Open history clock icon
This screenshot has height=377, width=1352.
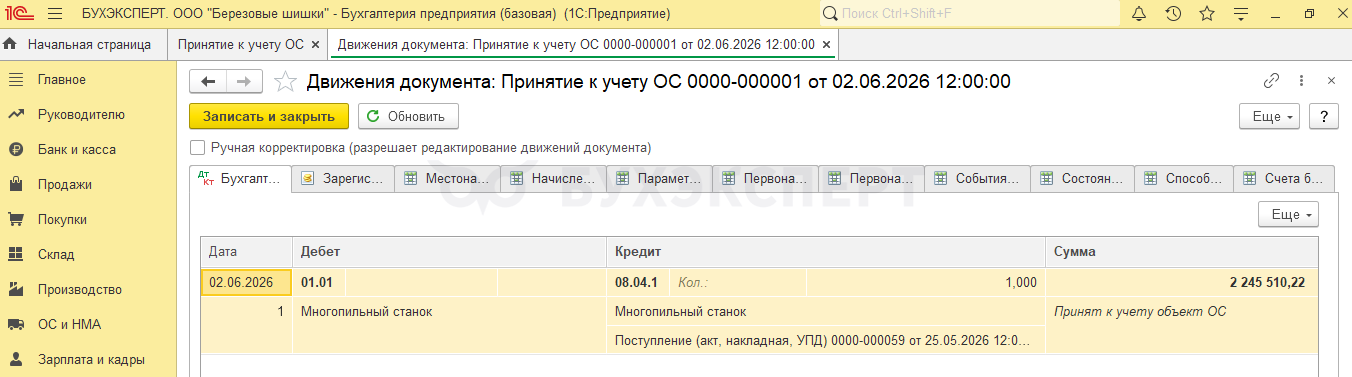point(1173,14)
